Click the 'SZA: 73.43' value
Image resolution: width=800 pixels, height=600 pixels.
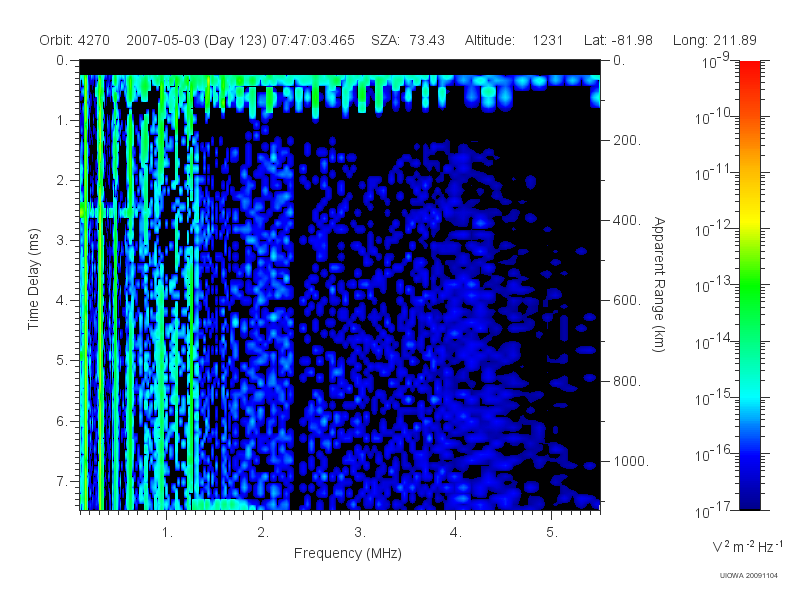[408, 40]
